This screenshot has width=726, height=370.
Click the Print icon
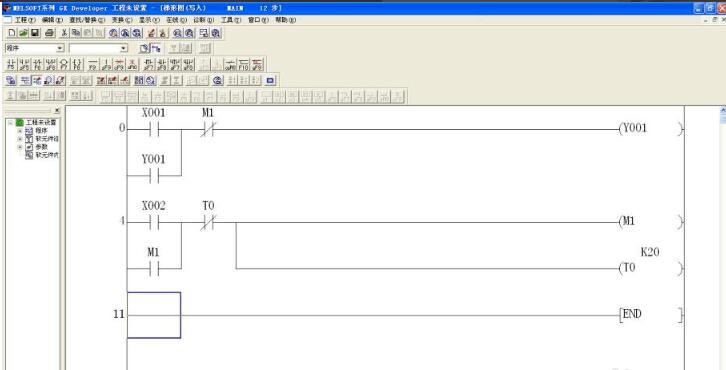[x=50, y=33]
